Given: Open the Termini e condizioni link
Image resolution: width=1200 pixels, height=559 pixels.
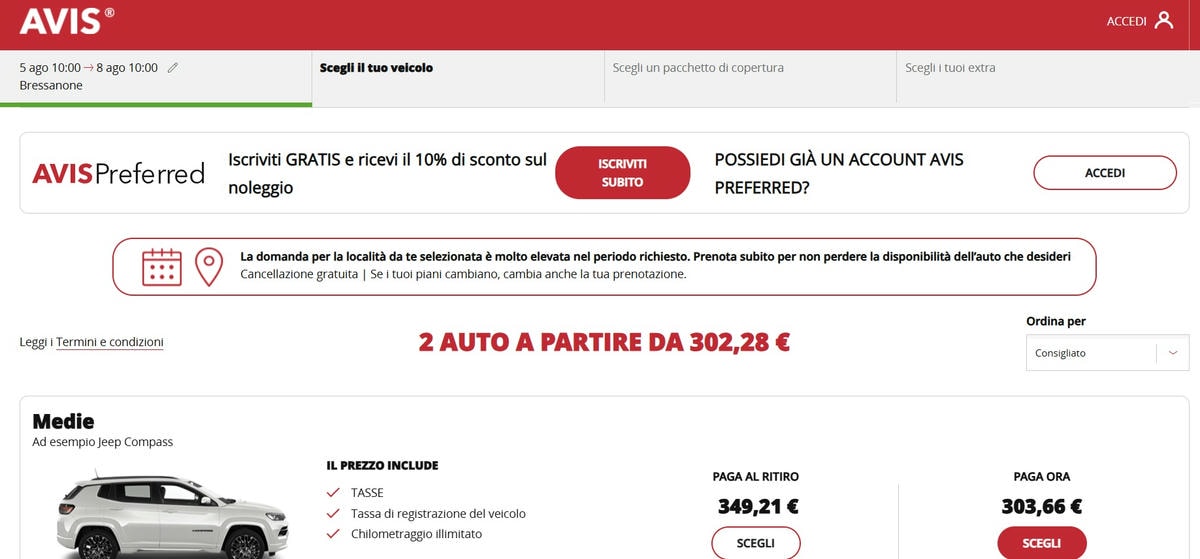Looking at the screenshot, I should pos(110,342).
